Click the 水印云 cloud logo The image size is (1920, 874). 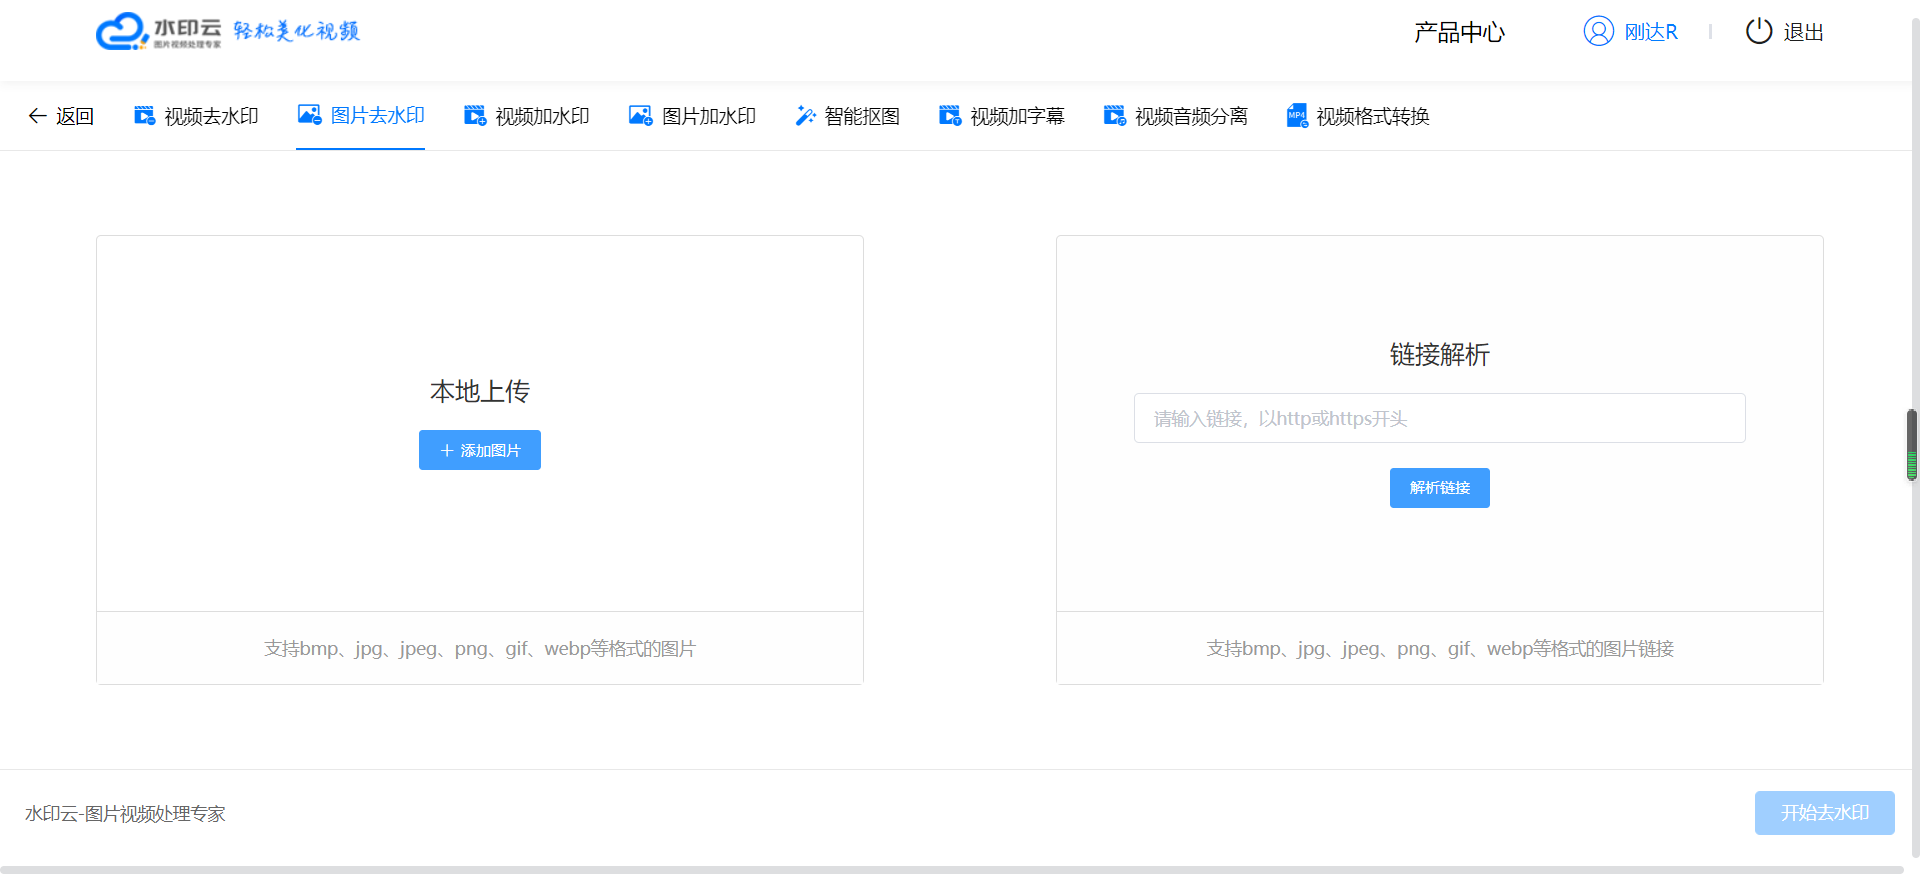point(122,31)
